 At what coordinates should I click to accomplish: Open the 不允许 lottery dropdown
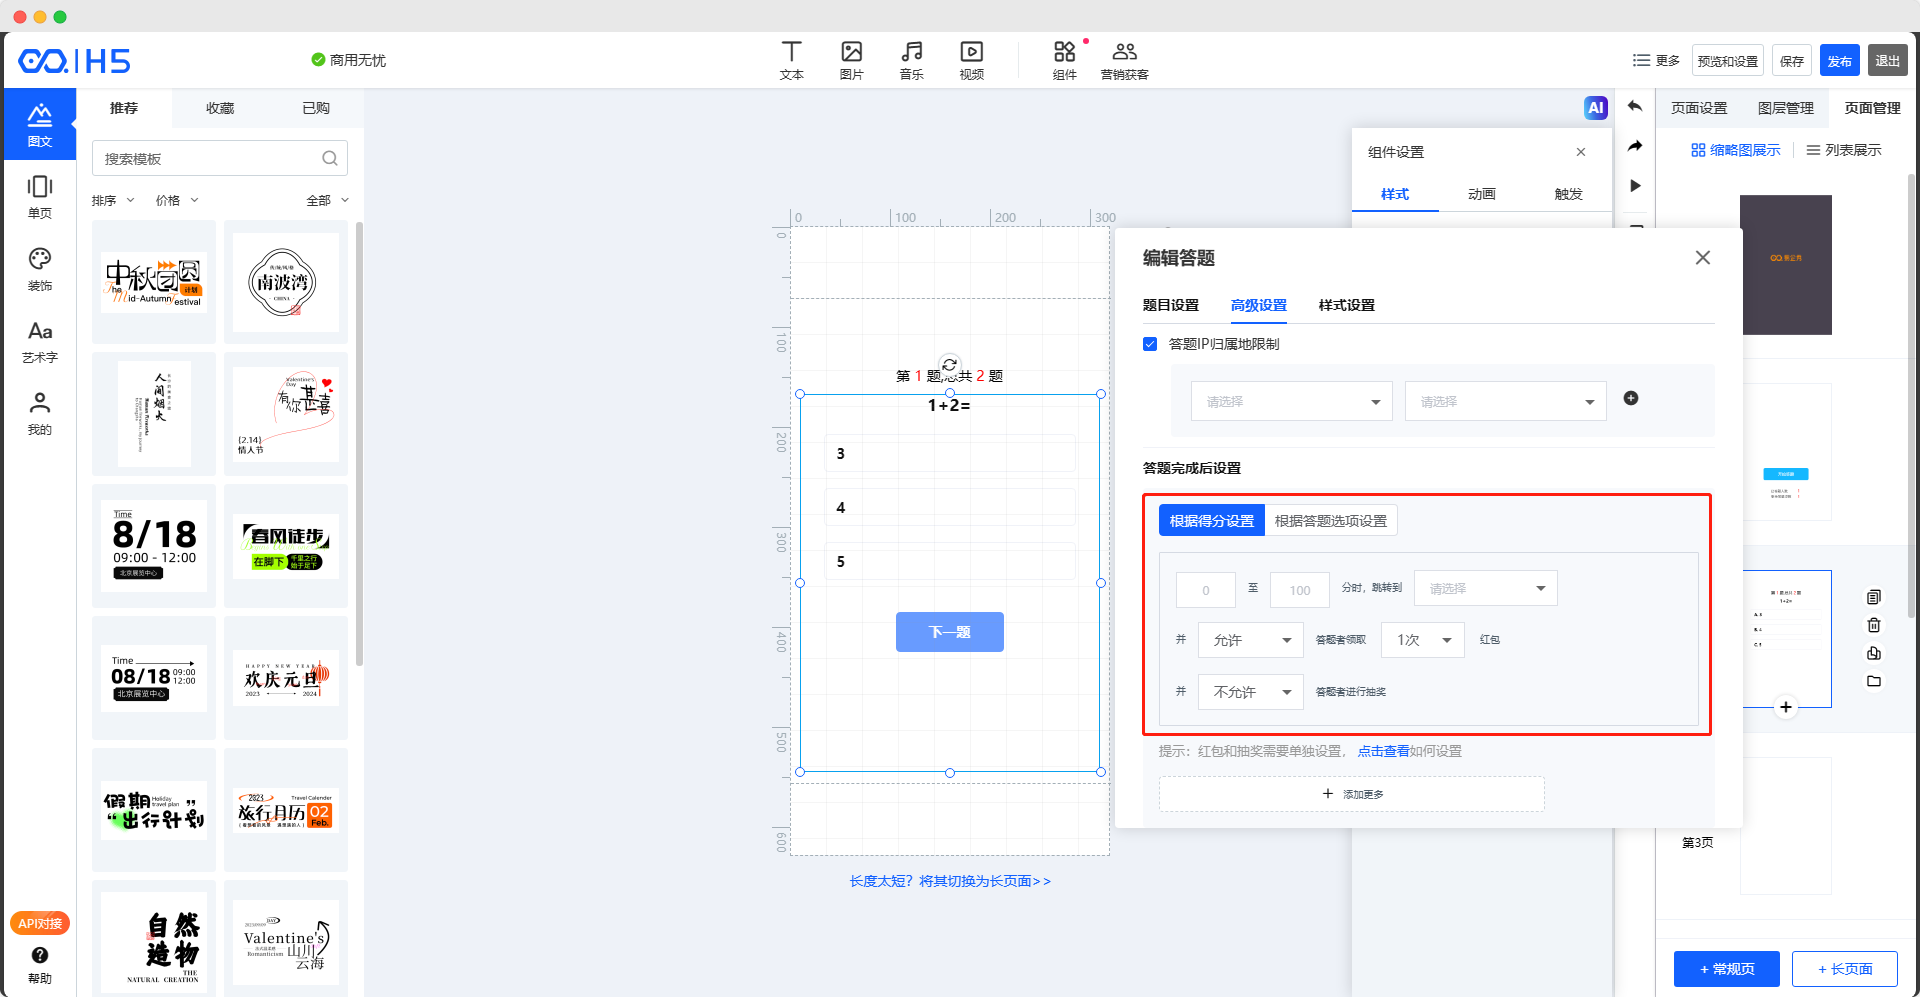click(x=1250, y=692)
